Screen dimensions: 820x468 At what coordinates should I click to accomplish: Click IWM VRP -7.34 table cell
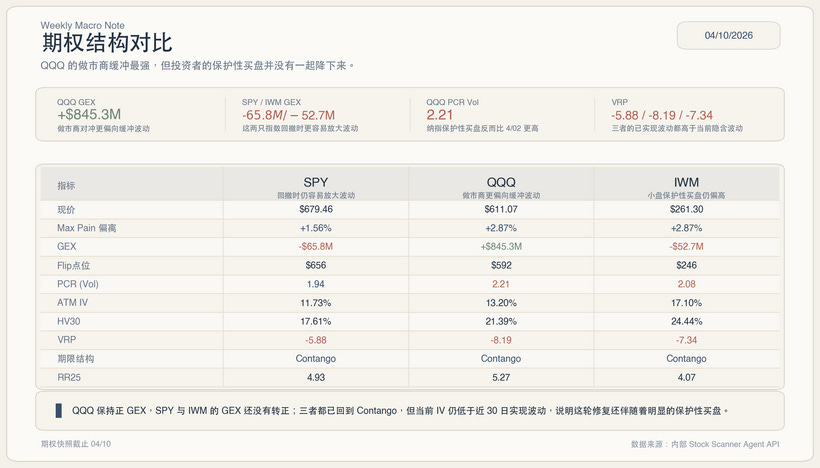(686, 340)
